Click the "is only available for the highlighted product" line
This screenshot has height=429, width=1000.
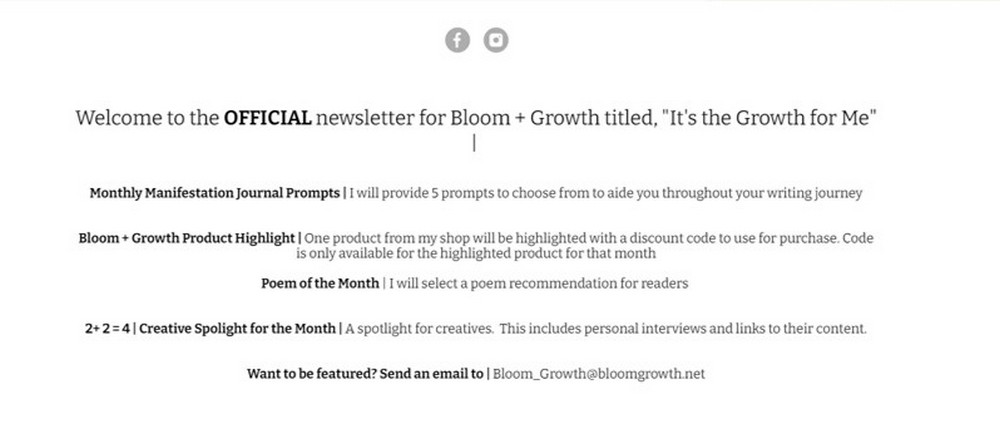pos(476,253)
